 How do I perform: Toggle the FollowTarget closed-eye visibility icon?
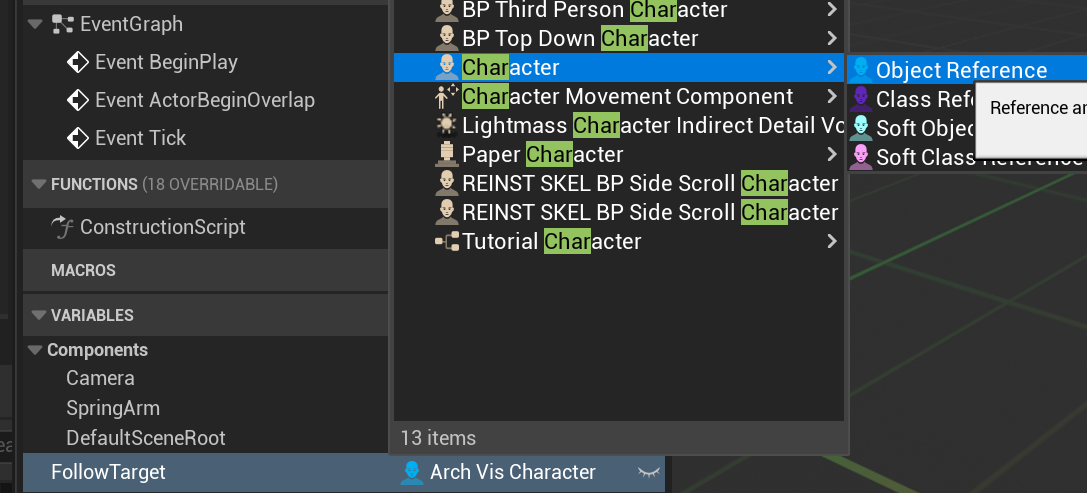click(x=649, y=472)
